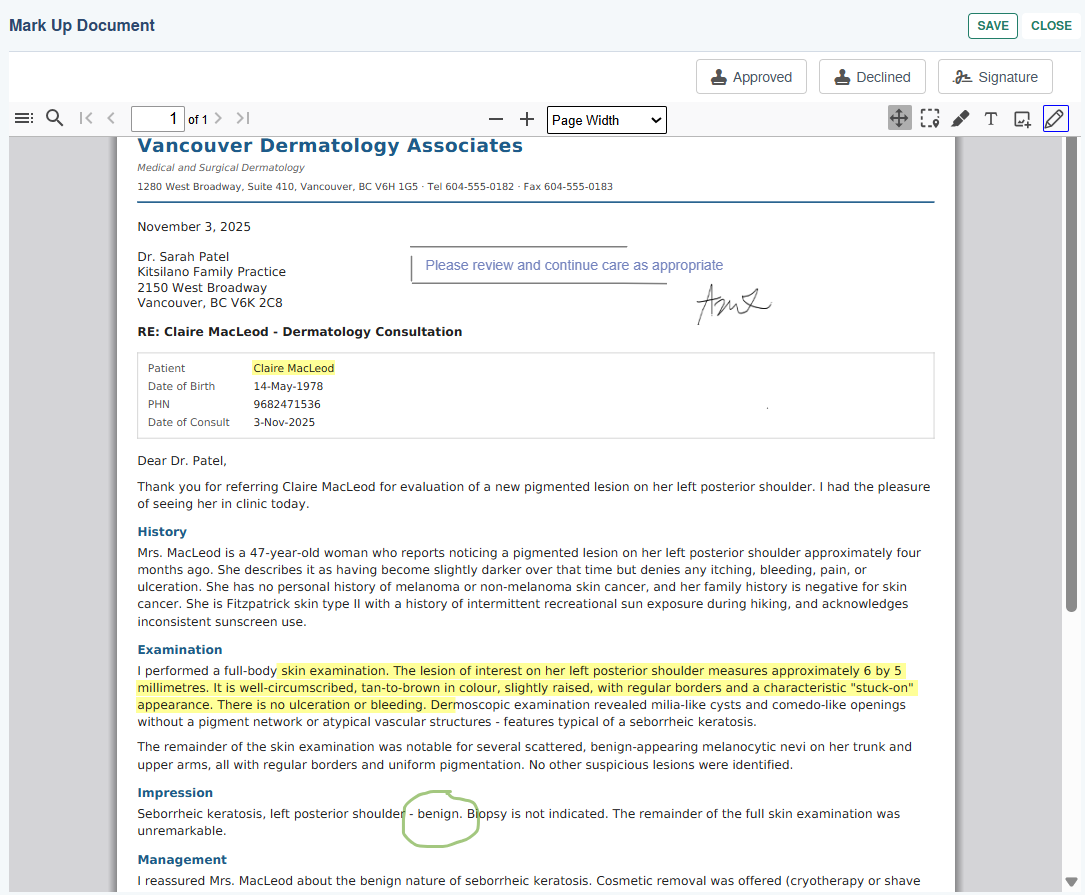Open the Page Width zoom dropdown

point(606,120)
